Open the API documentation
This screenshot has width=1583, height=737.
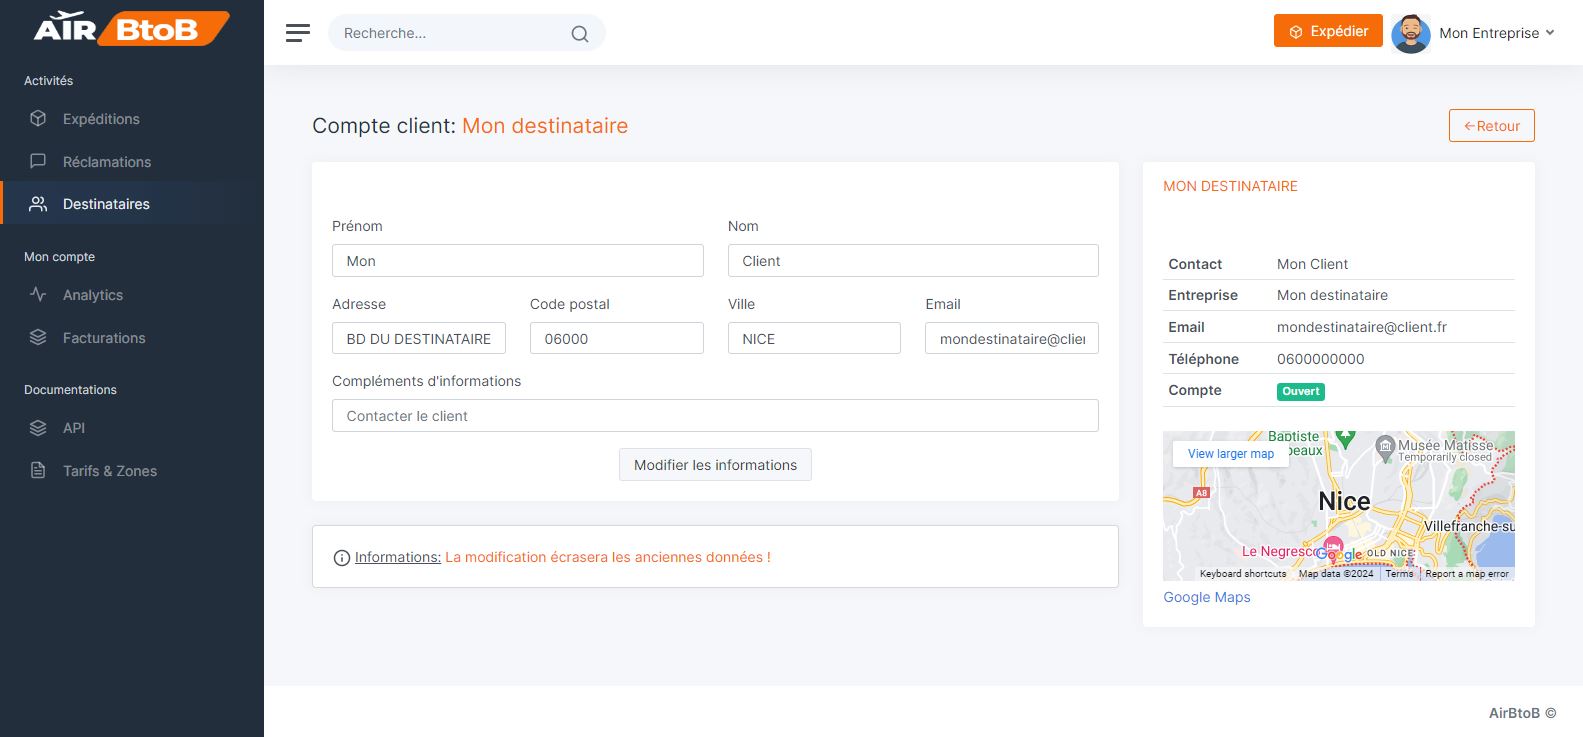[x=73, y=428]
